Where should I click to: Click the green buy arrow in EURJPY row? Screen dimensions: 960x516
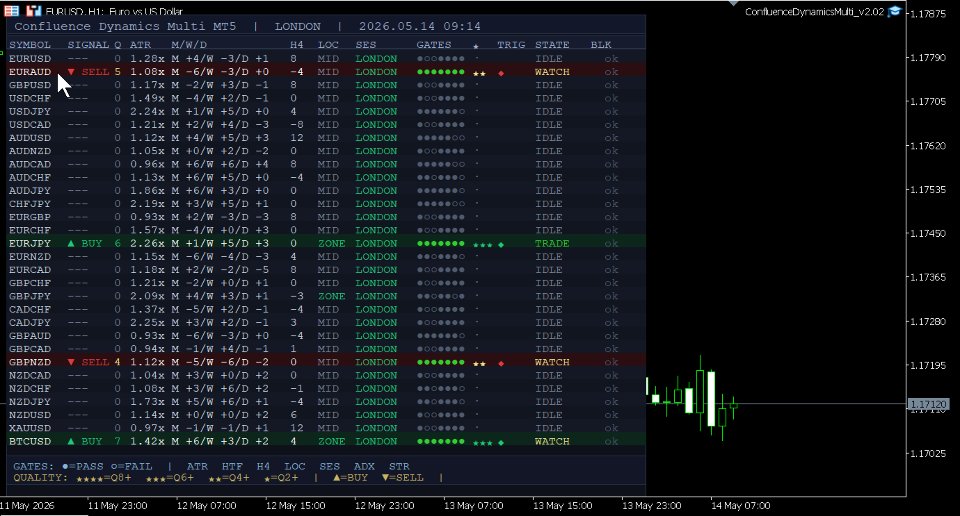tap(71, 243)
